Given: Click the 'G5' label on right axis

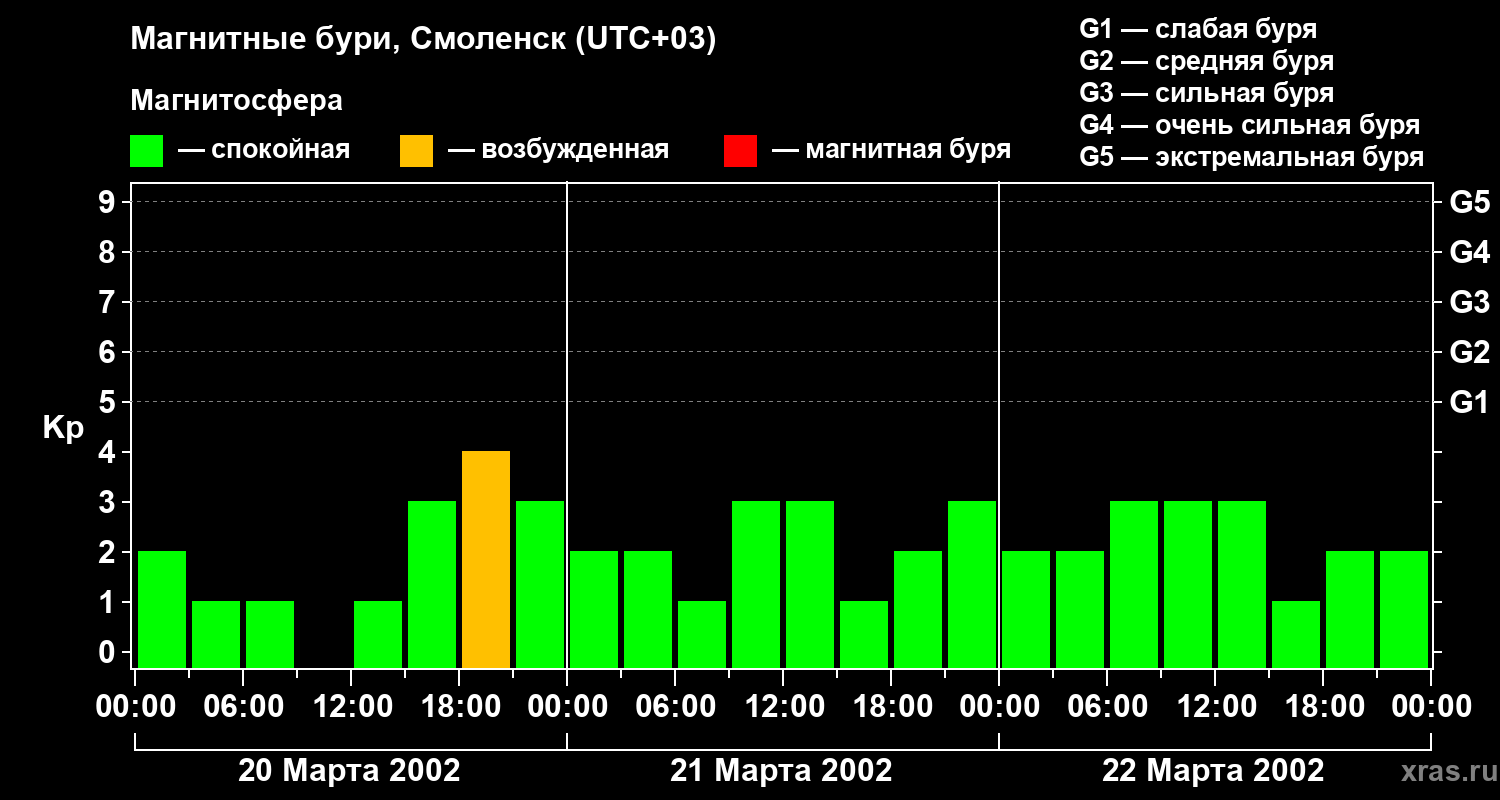Looking at the screenshot, I should 1469,202.
